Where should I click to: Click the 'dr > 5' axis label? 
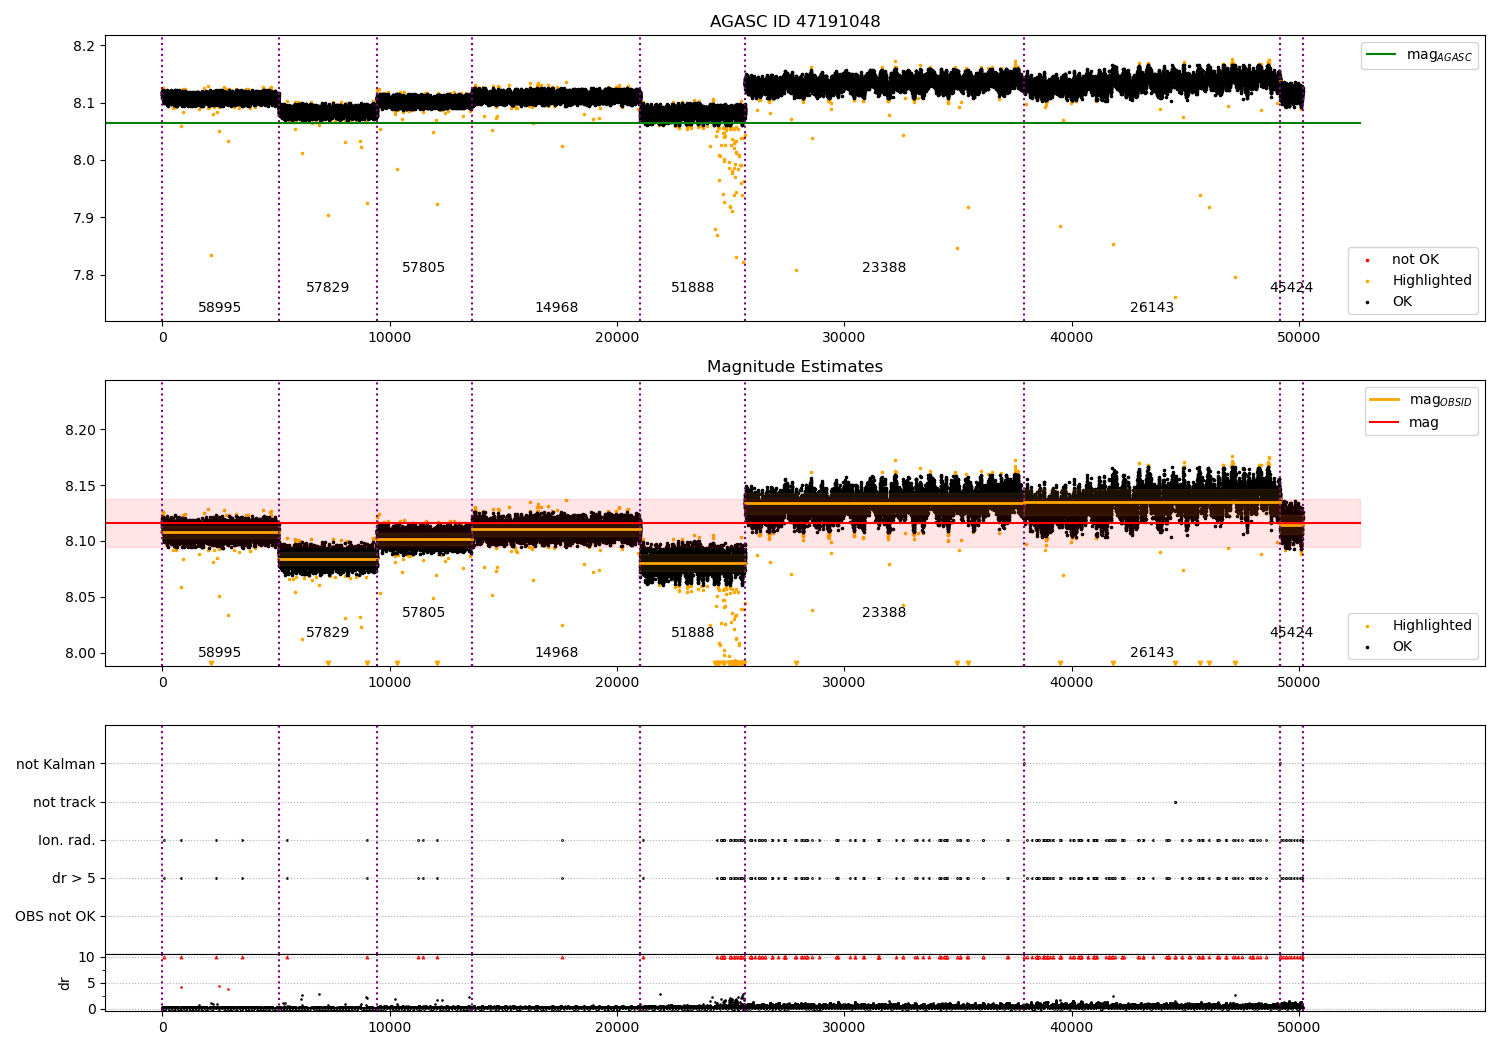pyautogui.click(x=74, y=879)
